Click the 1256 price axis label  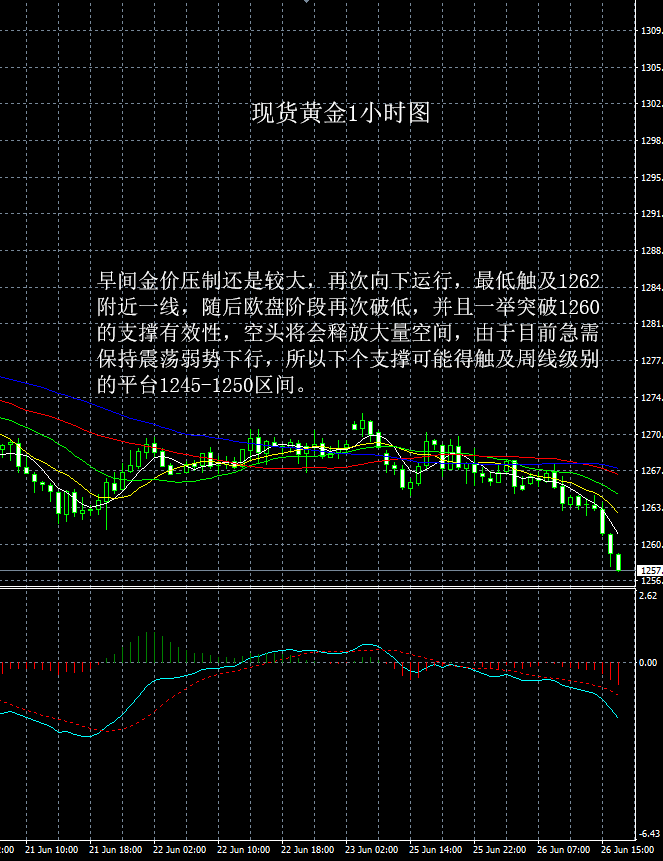click(651, 580)
